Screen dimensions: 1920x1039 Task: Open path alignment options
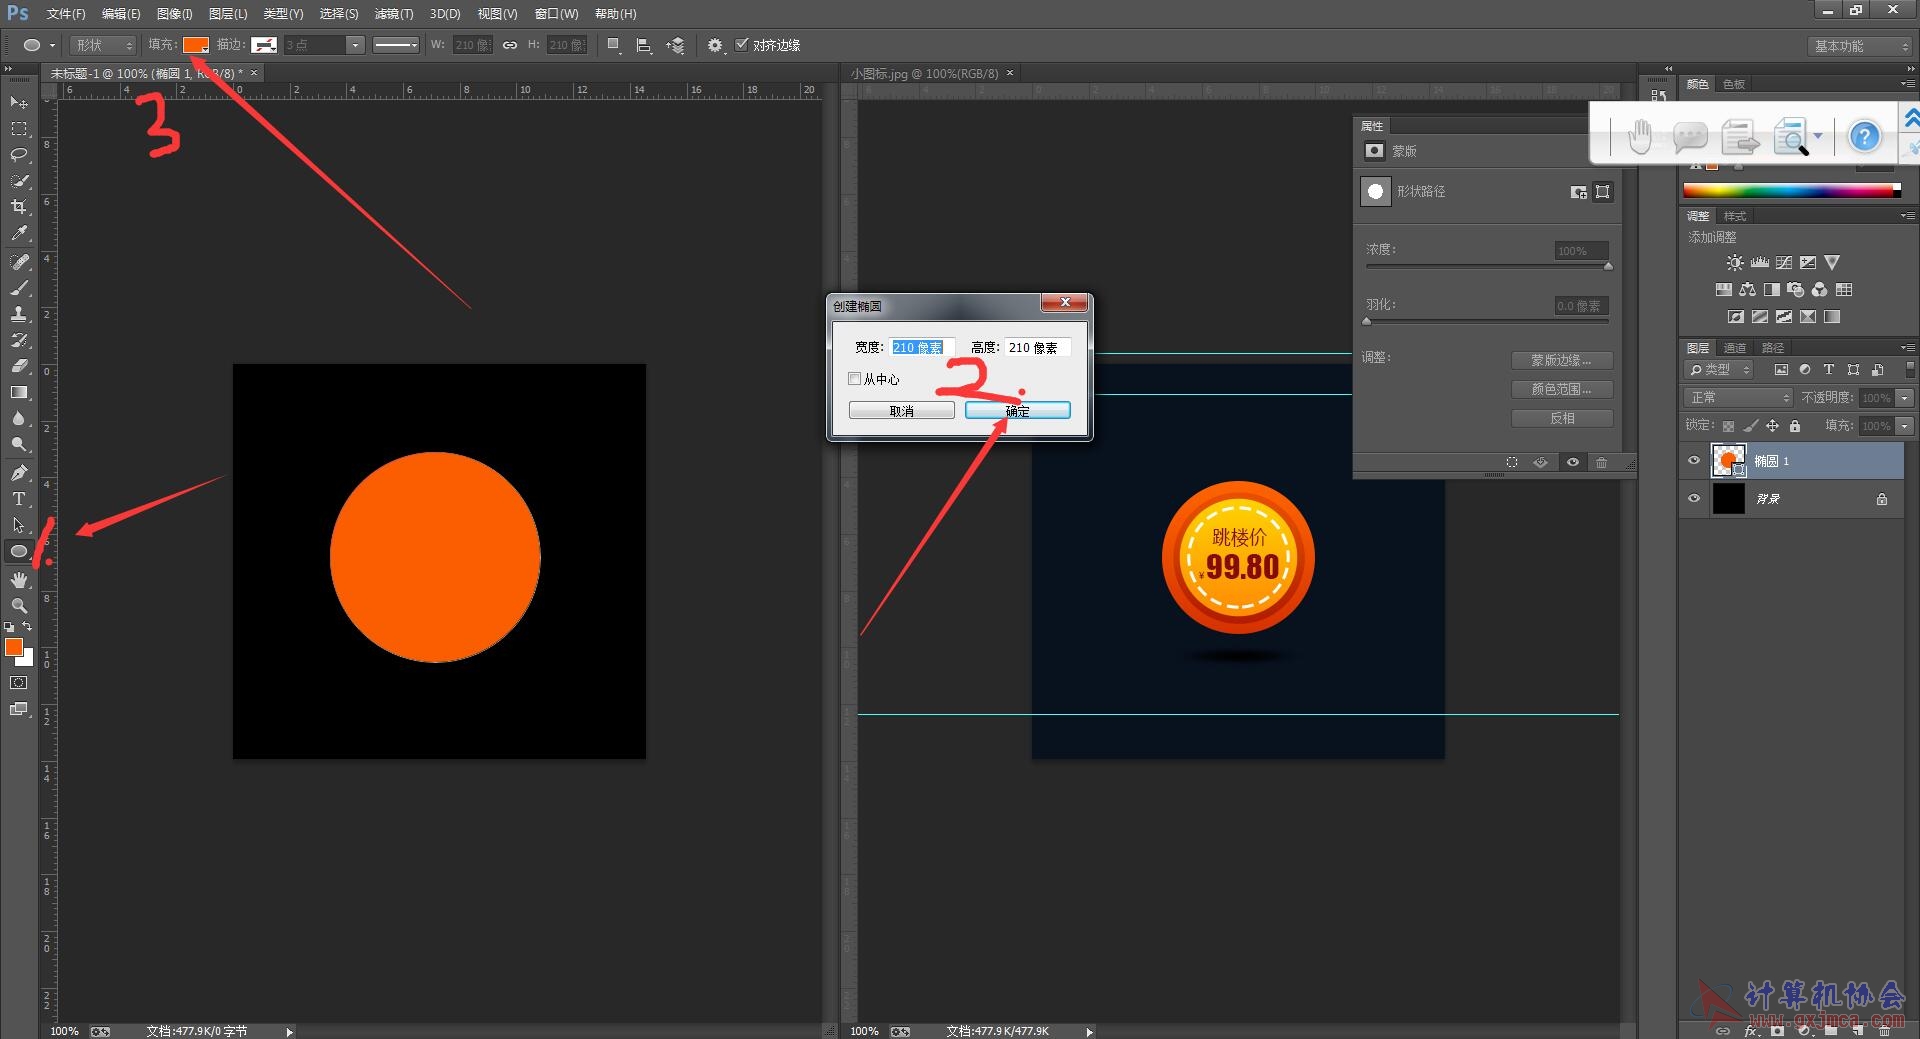pos(644,45)
